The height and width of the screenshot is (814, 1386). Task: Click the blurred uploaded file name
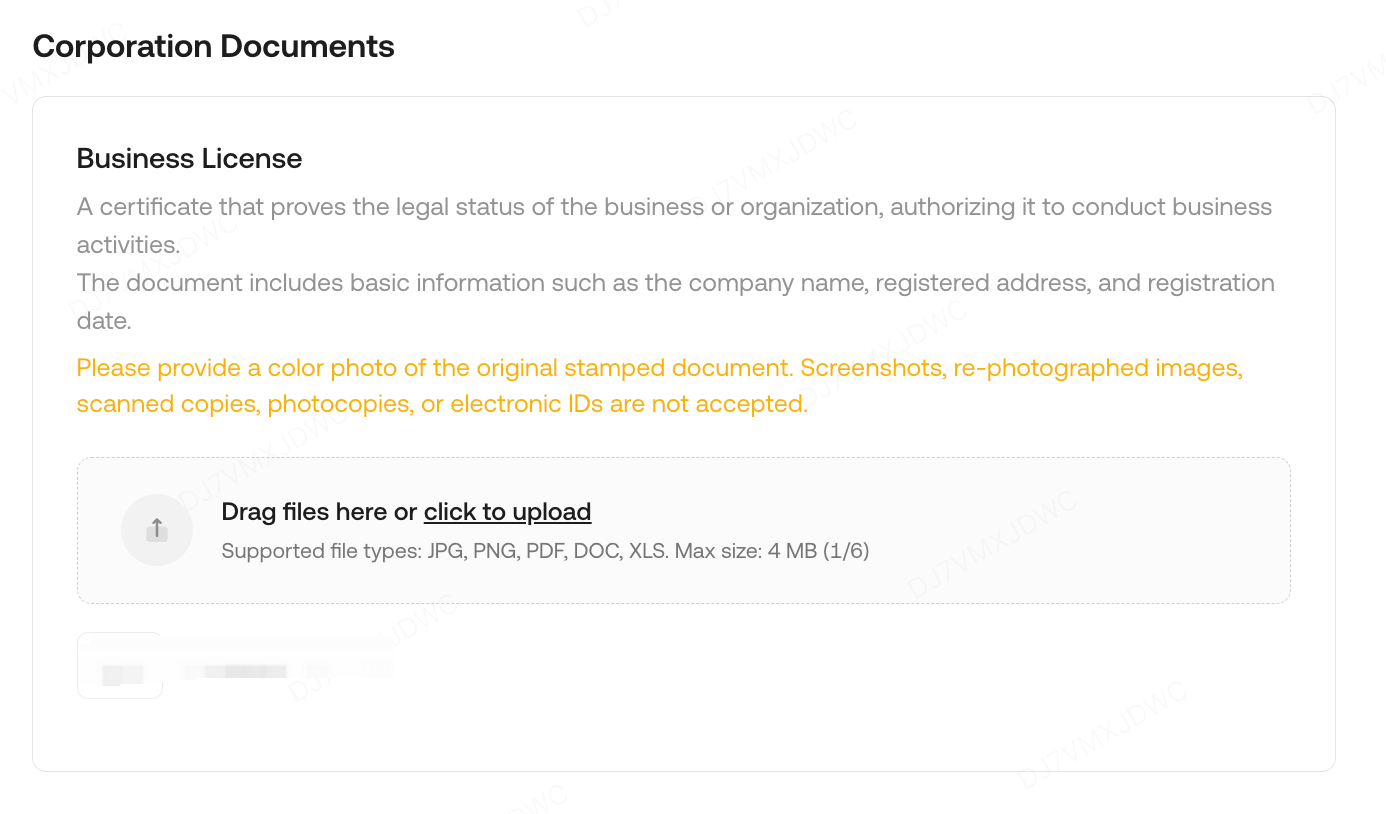(245, 671)
